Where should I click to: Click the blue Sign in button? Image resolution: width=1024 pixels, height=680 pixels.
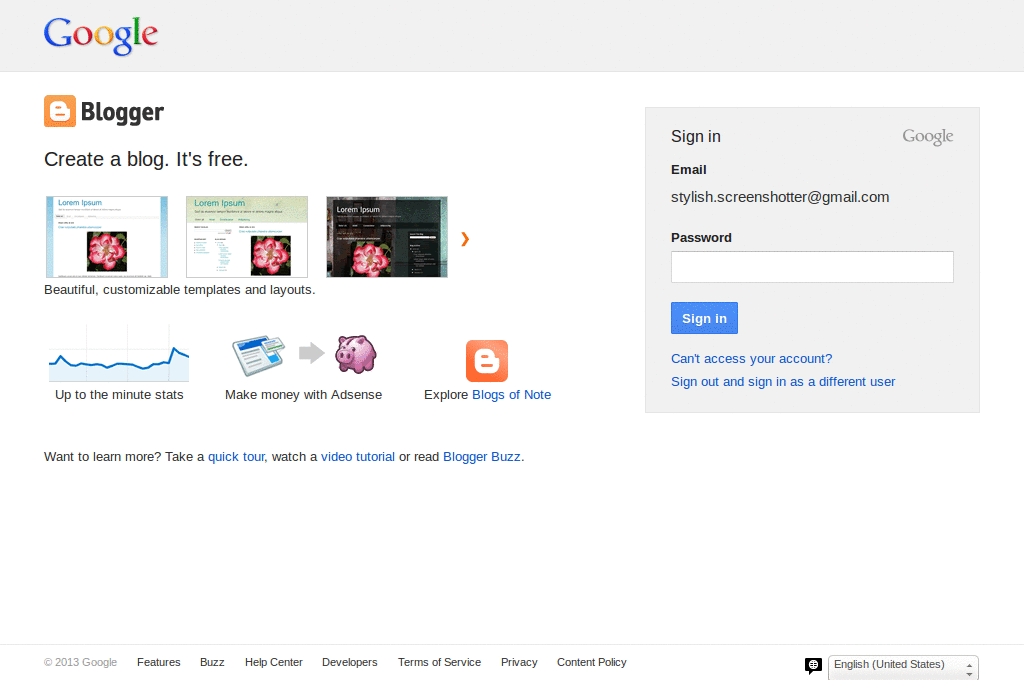[x=704, y=318]
